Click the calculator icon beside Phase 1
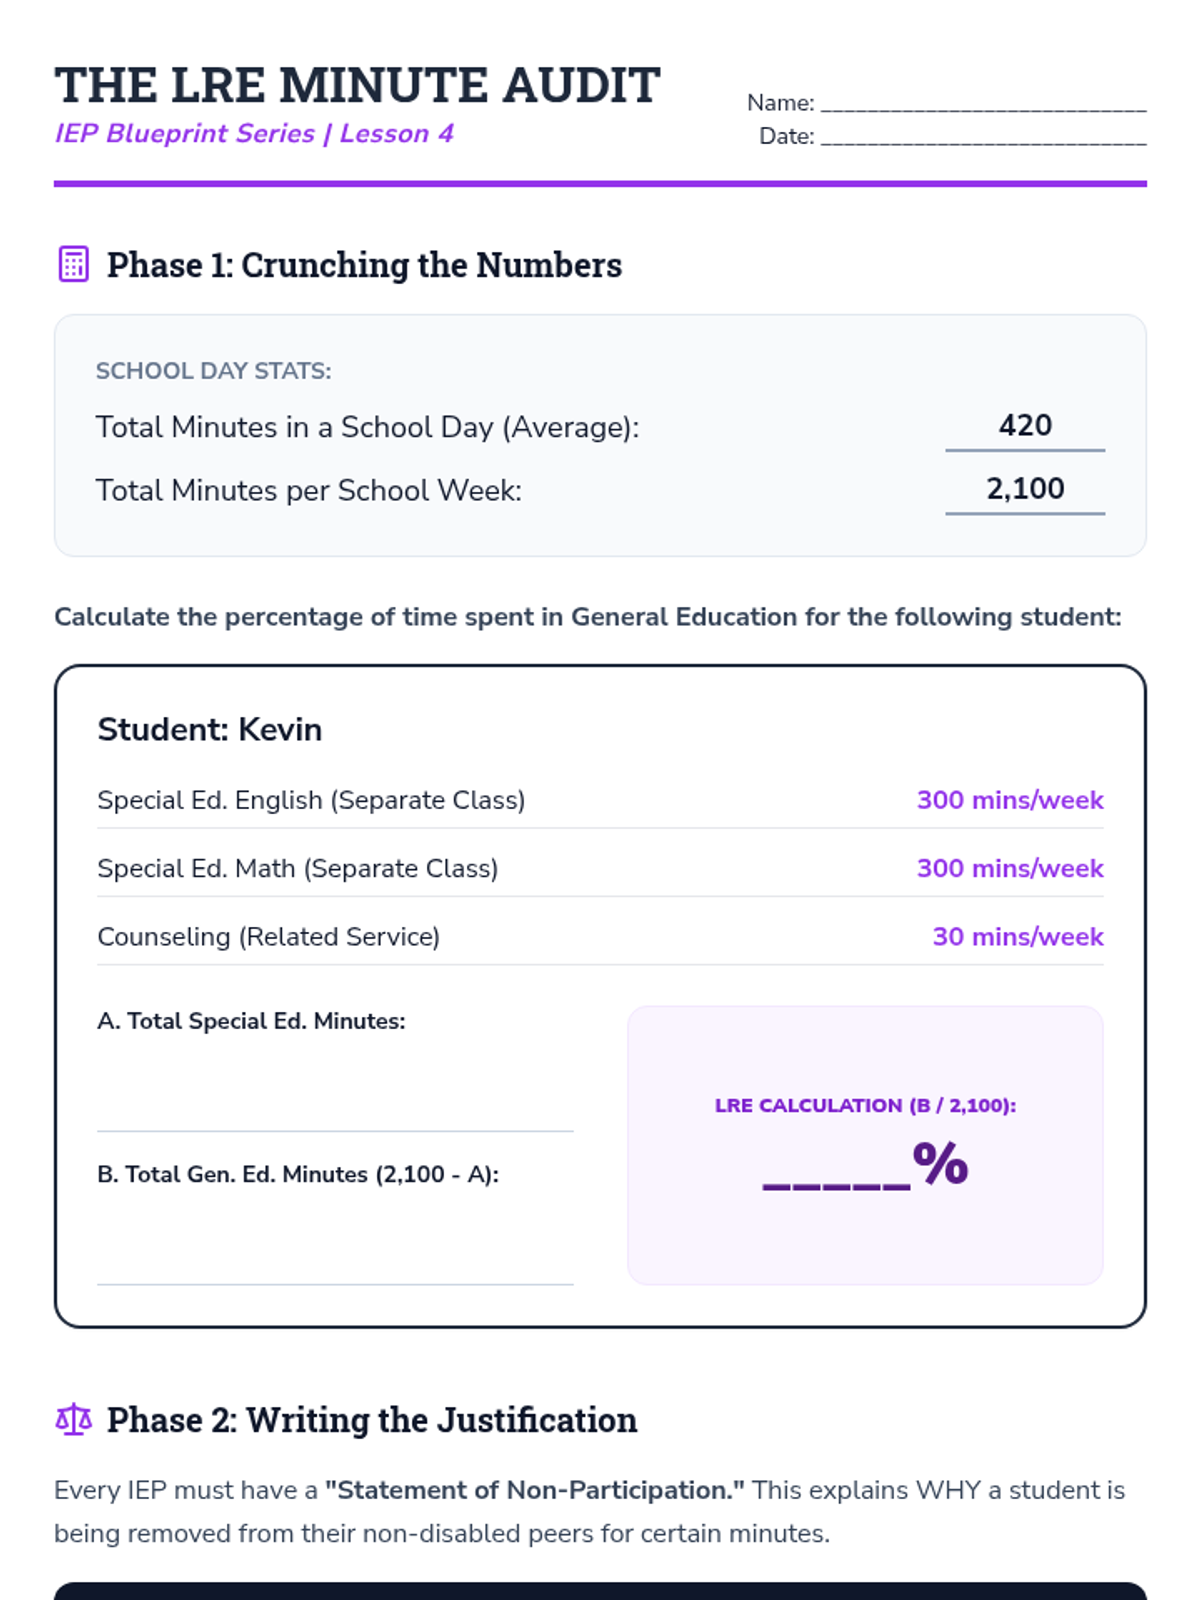This screenshot has width=1200, height=1600. (74, 265)
